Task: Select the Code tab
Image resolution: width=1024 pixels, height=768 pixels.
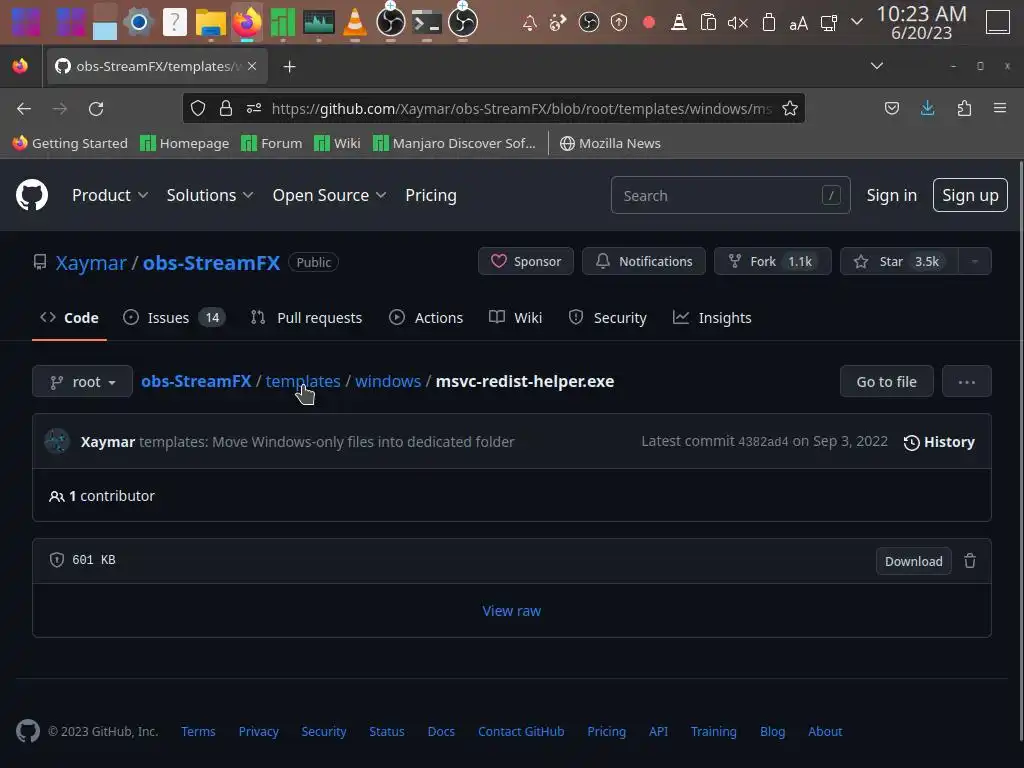Action: click(x=69, y=317)
